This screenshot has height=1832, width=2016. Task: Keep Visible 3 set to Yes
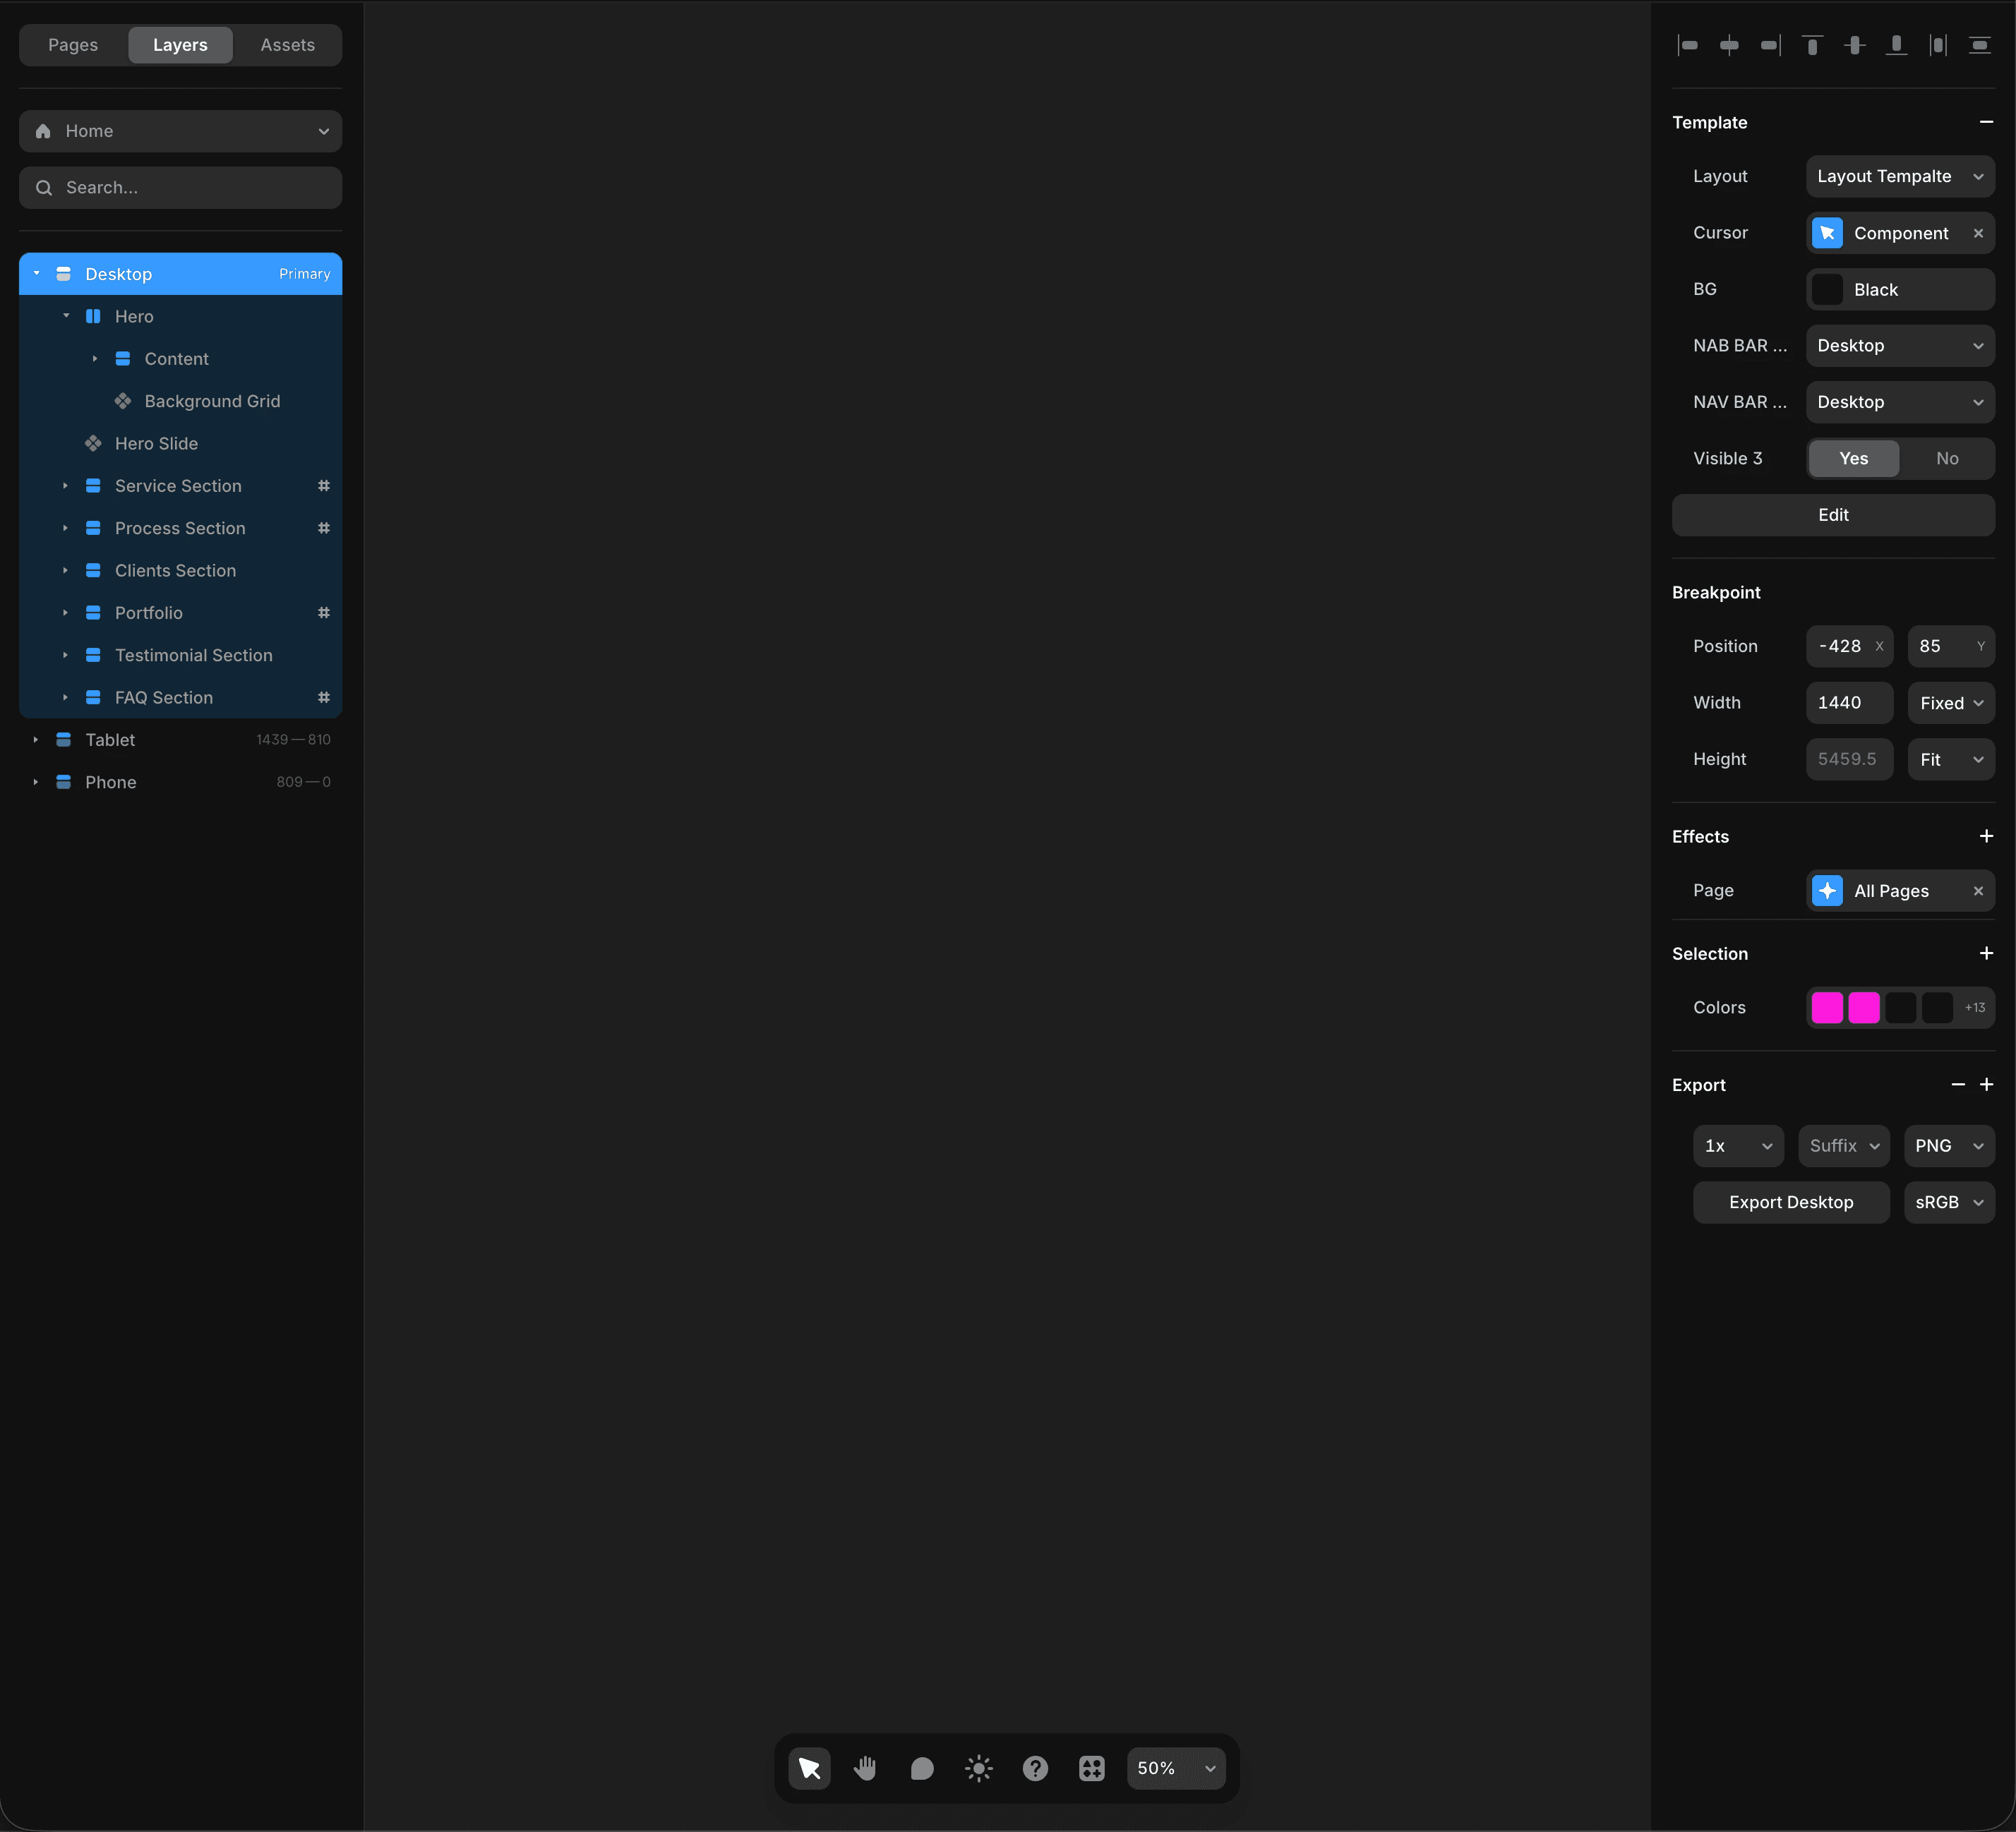point(1853,458)
